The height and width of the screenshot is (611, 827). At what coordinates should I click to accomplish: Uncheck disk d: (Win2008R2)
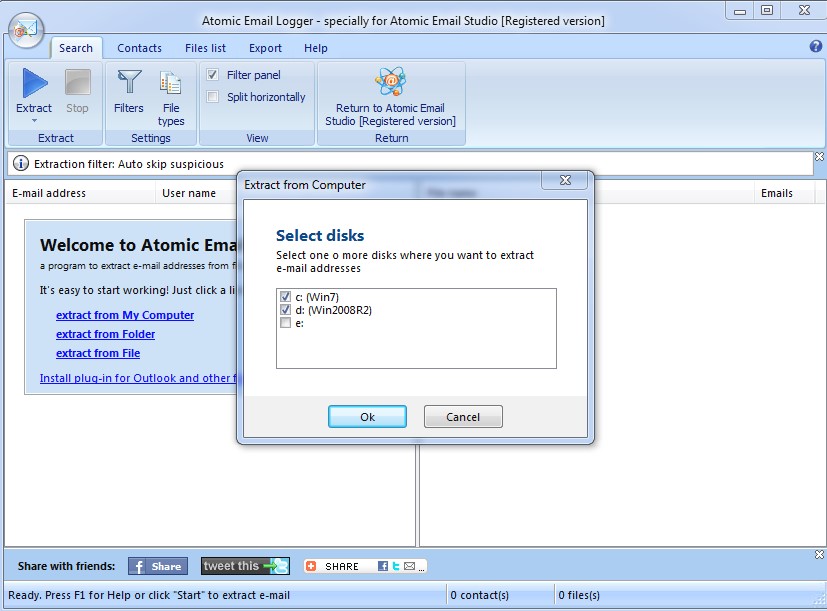click(285, 310)
